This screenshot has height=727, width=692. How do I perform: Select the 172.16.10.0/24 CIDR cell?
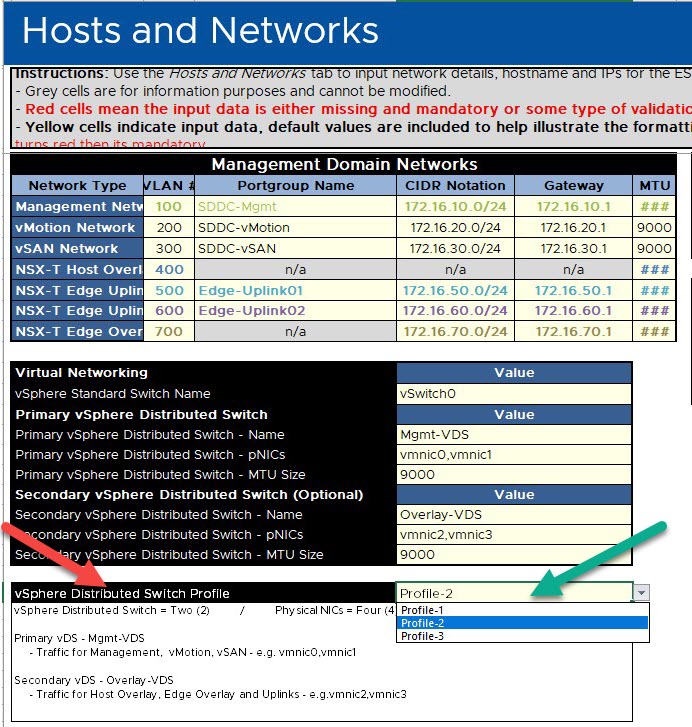coord(455,206)
